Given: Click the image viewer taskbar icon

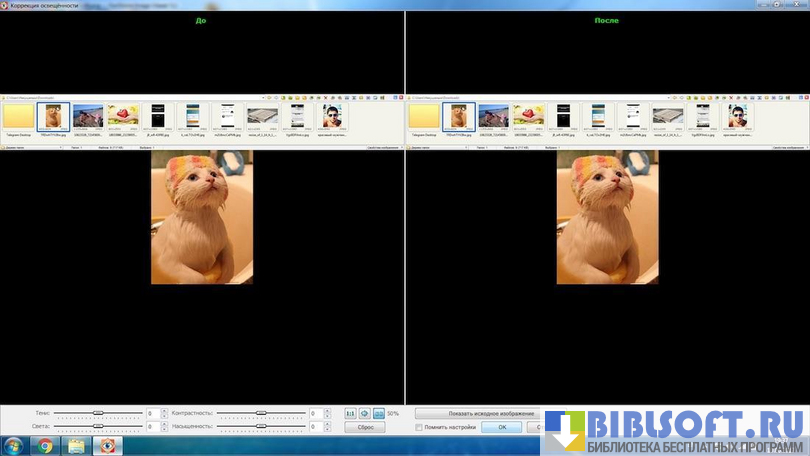Looking at the screenshot, I should [x=107, y=446].
